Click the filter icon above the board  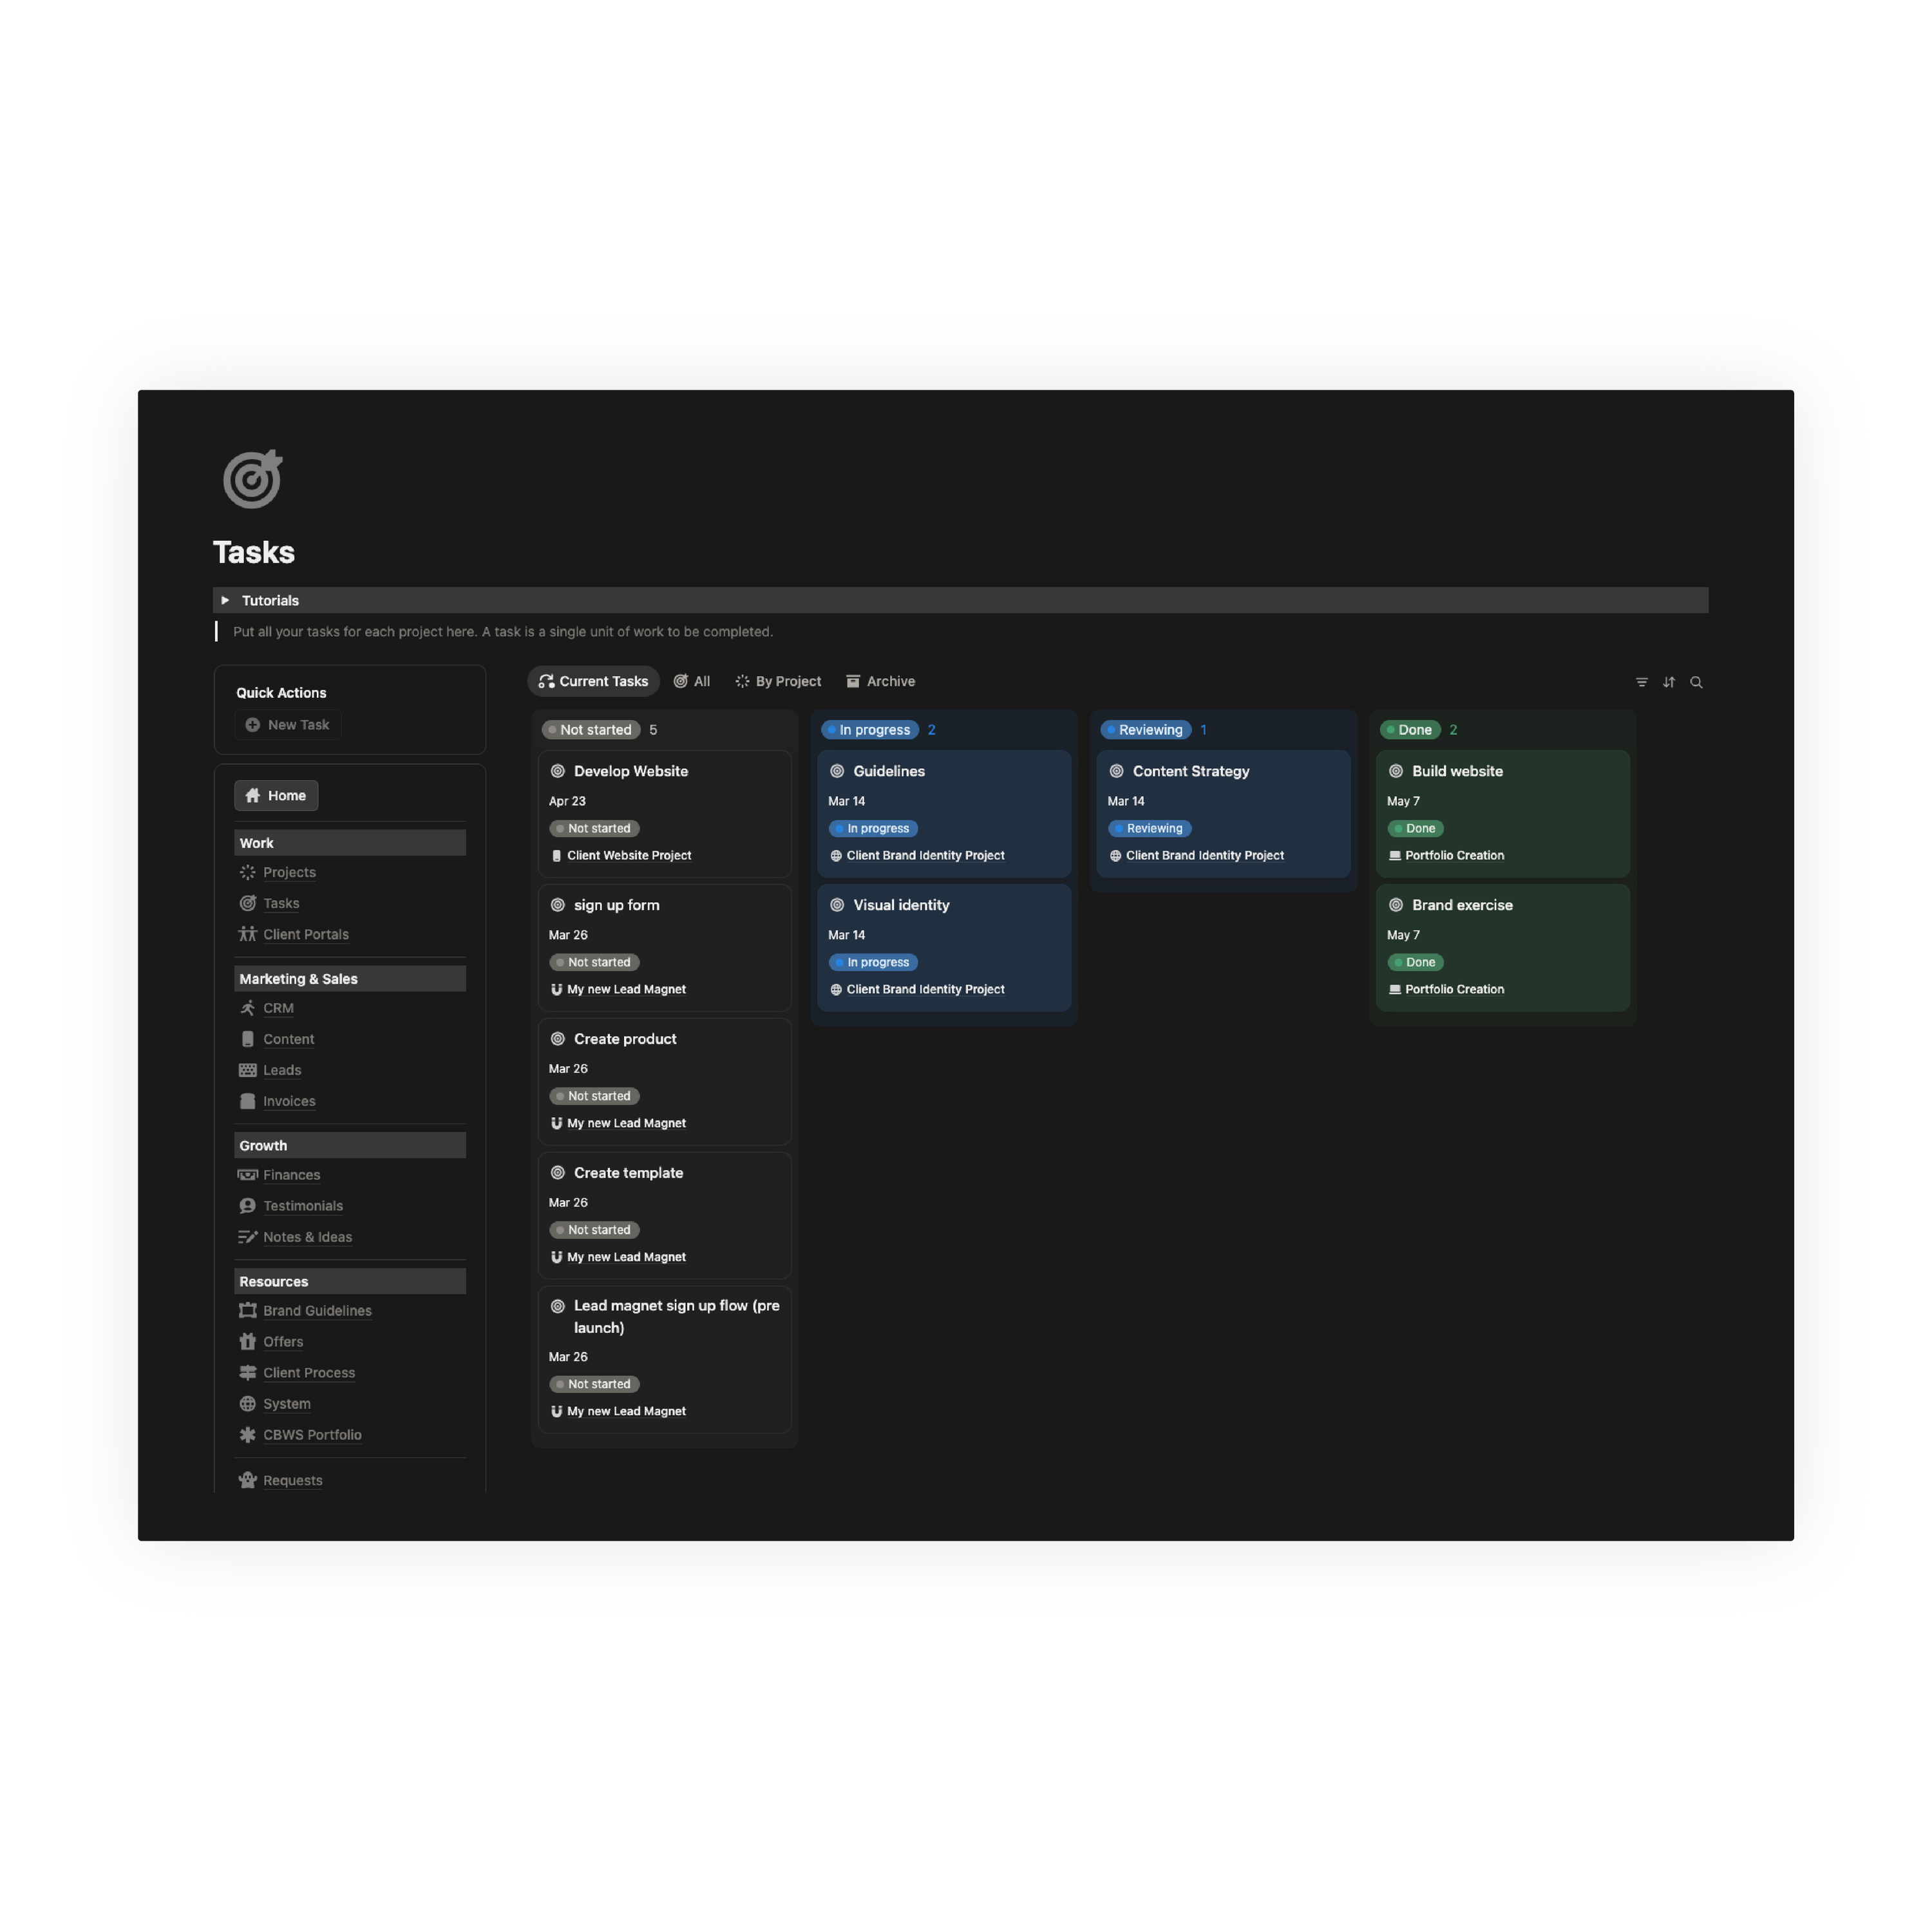pos(1641,681)
